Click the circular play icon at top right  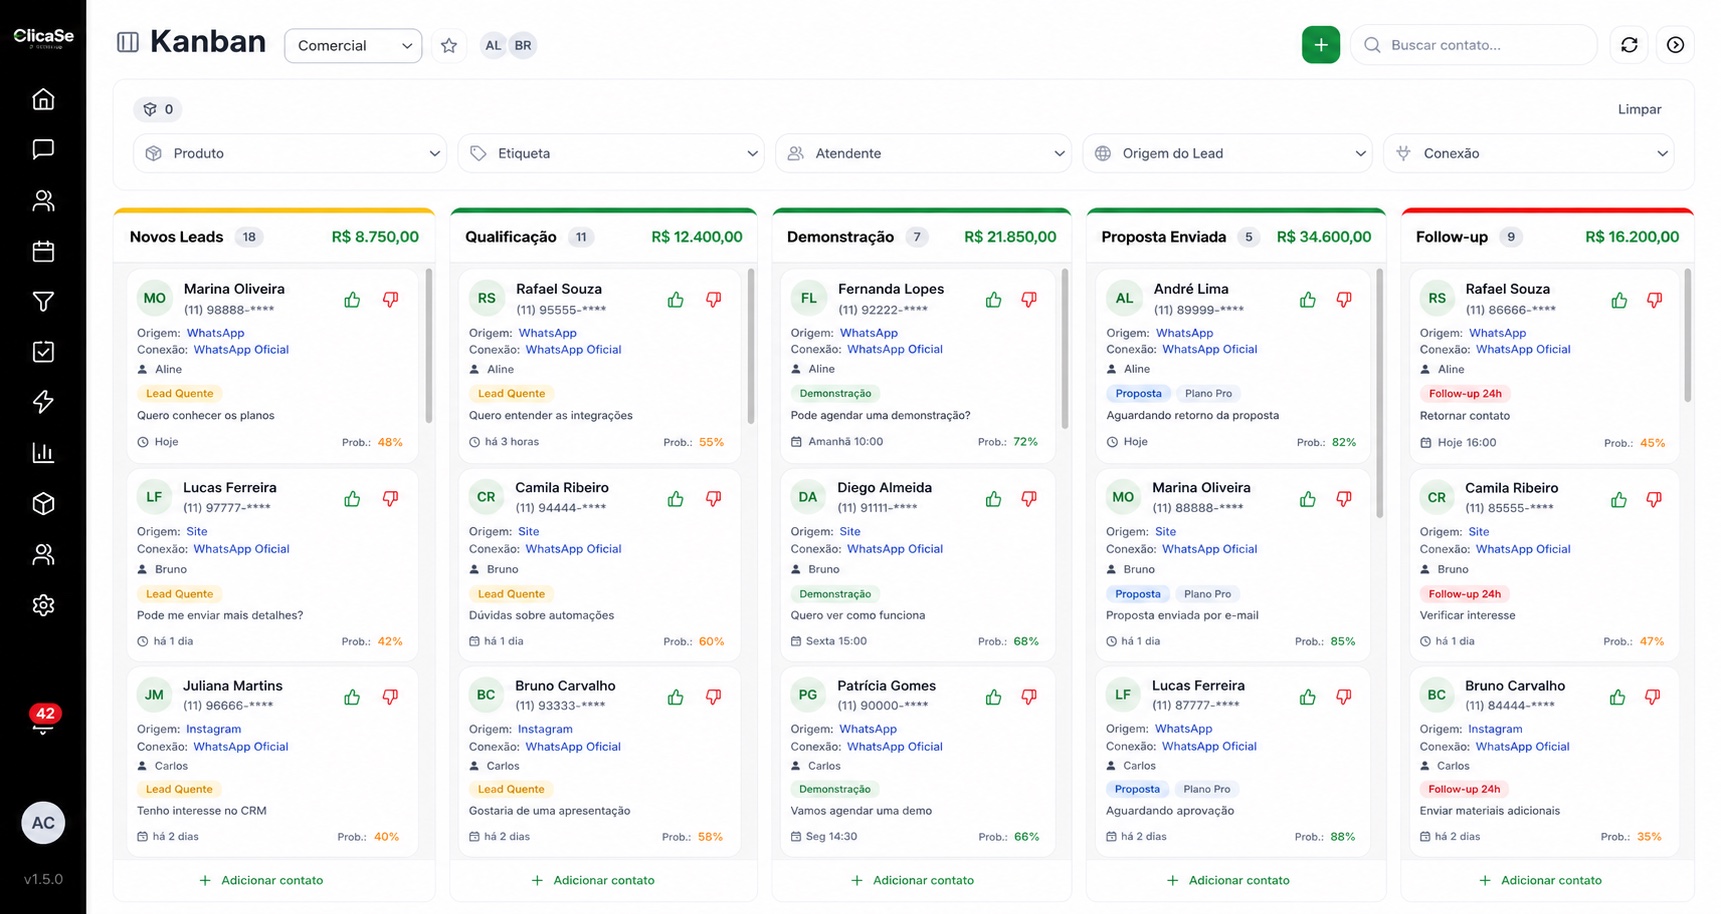(x=1676, y=45)
